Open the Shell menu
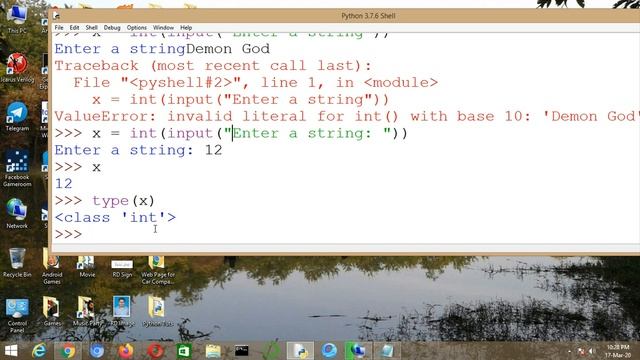Viewport: 640px width, 360px height. coord(91,28)
